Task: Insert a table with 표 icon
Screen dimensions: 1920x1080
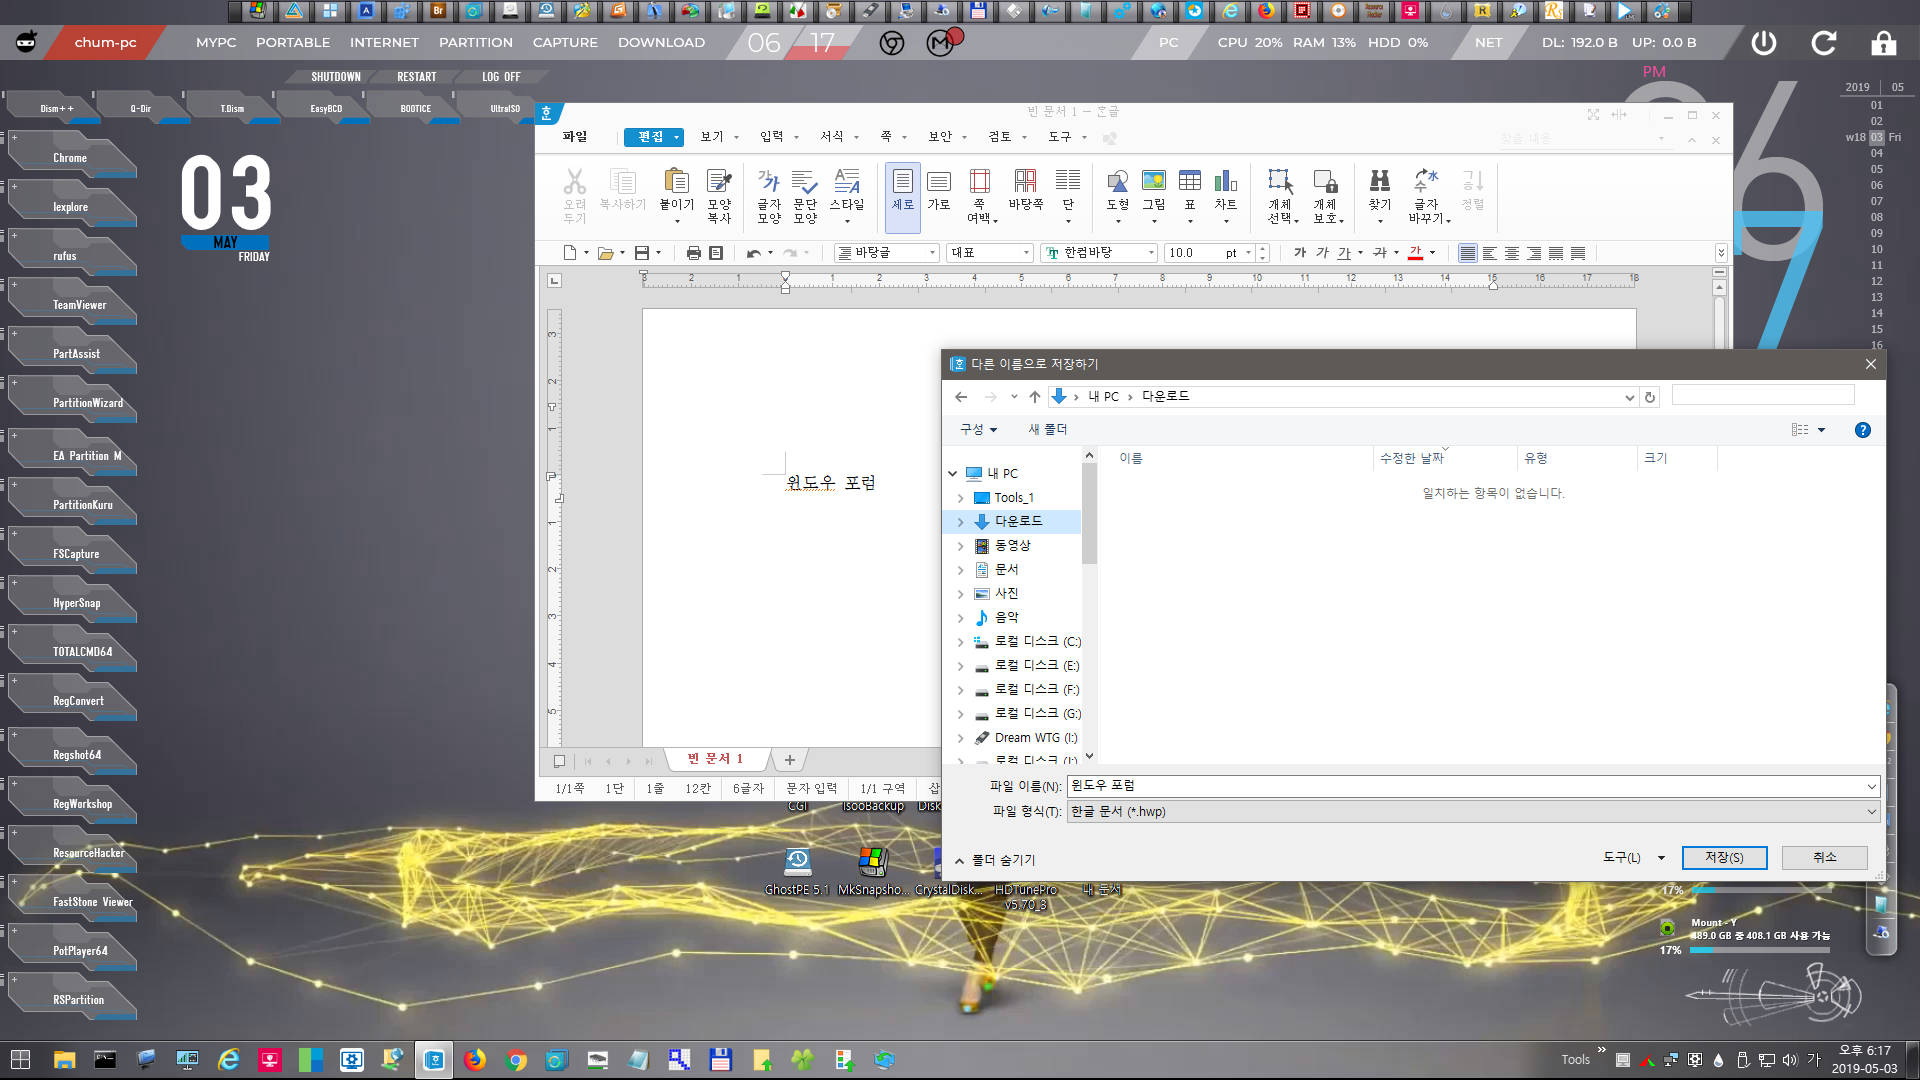Action: point(1190,181)
